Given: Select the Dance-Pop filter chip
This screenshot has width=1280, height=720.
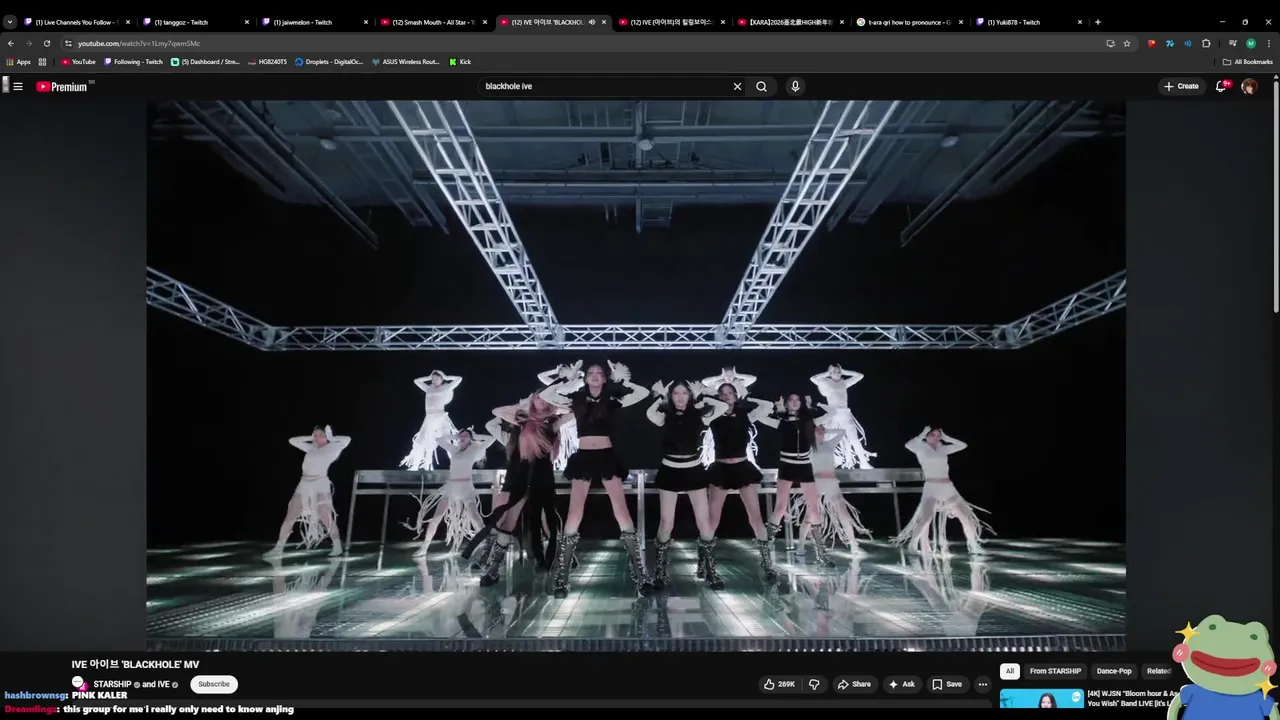Looking at the screenshot, I should [1114, 671].
